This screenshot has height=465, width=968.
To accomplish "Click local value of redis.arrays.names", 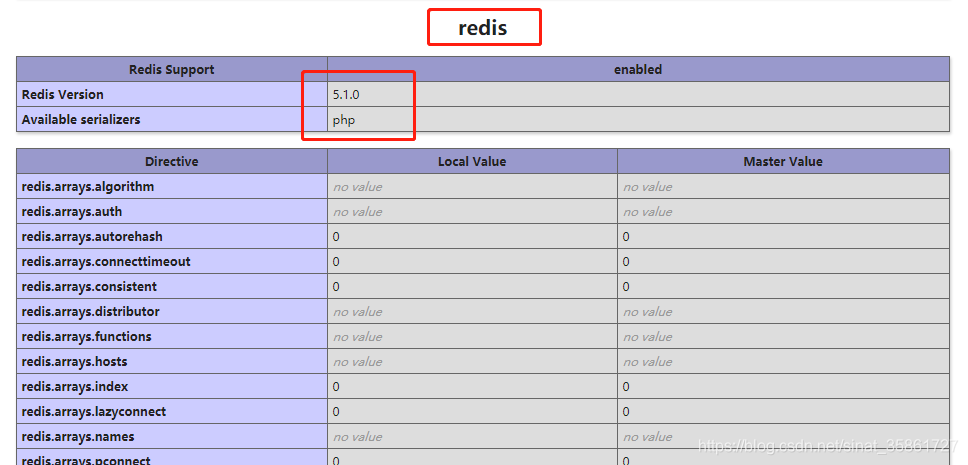I will click(357, 437).
